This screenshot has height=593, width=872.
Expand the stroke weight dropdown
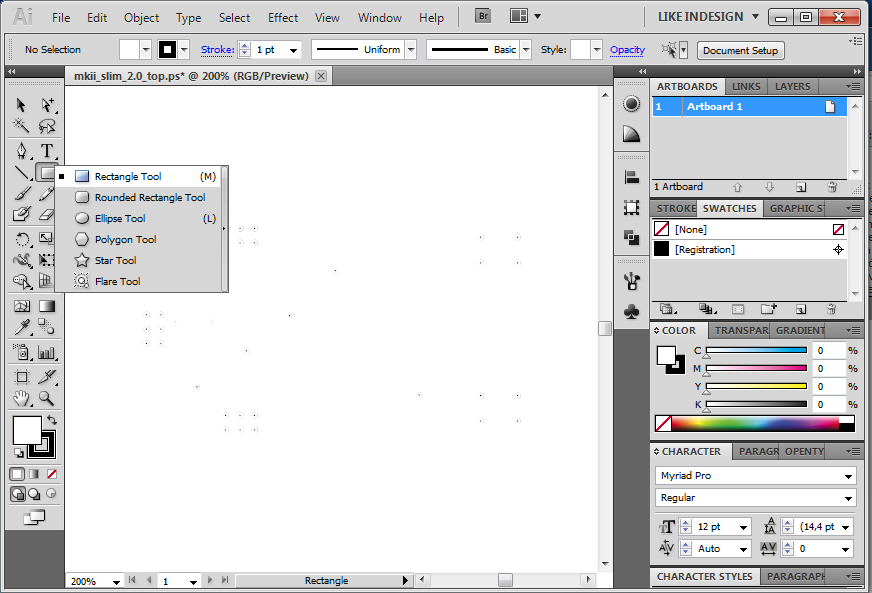coord(293,50)
